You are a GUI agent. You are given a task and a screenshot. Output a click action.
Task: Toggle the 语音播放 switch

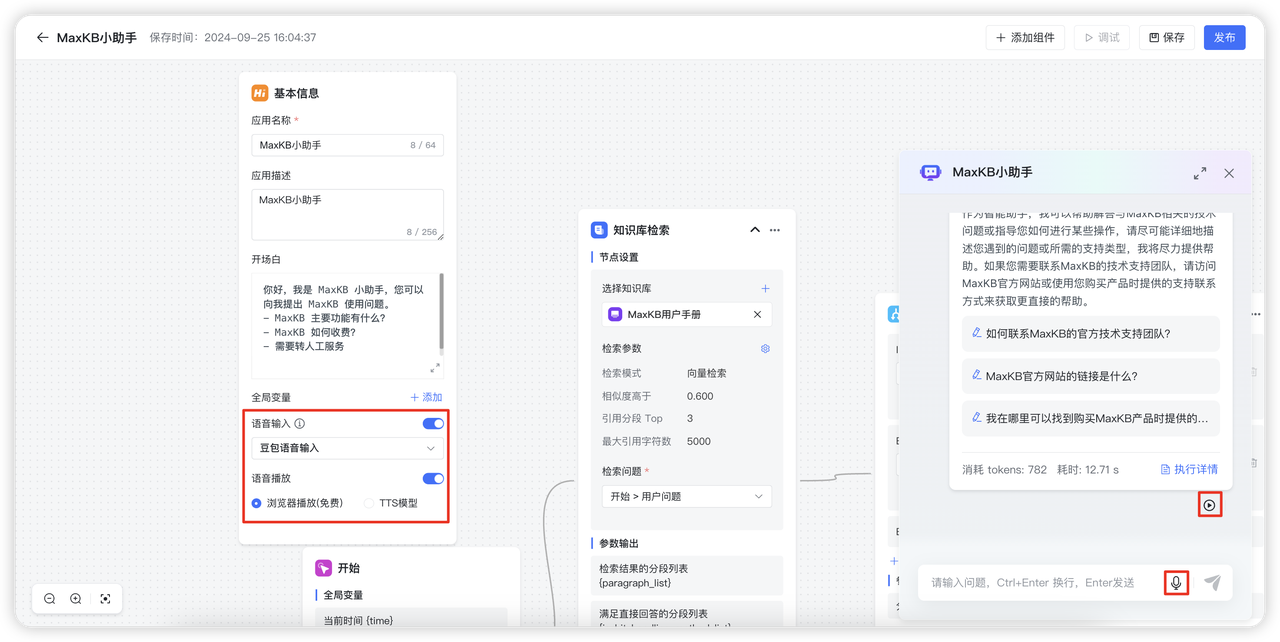pyautogui.click(x=433, y=479)
